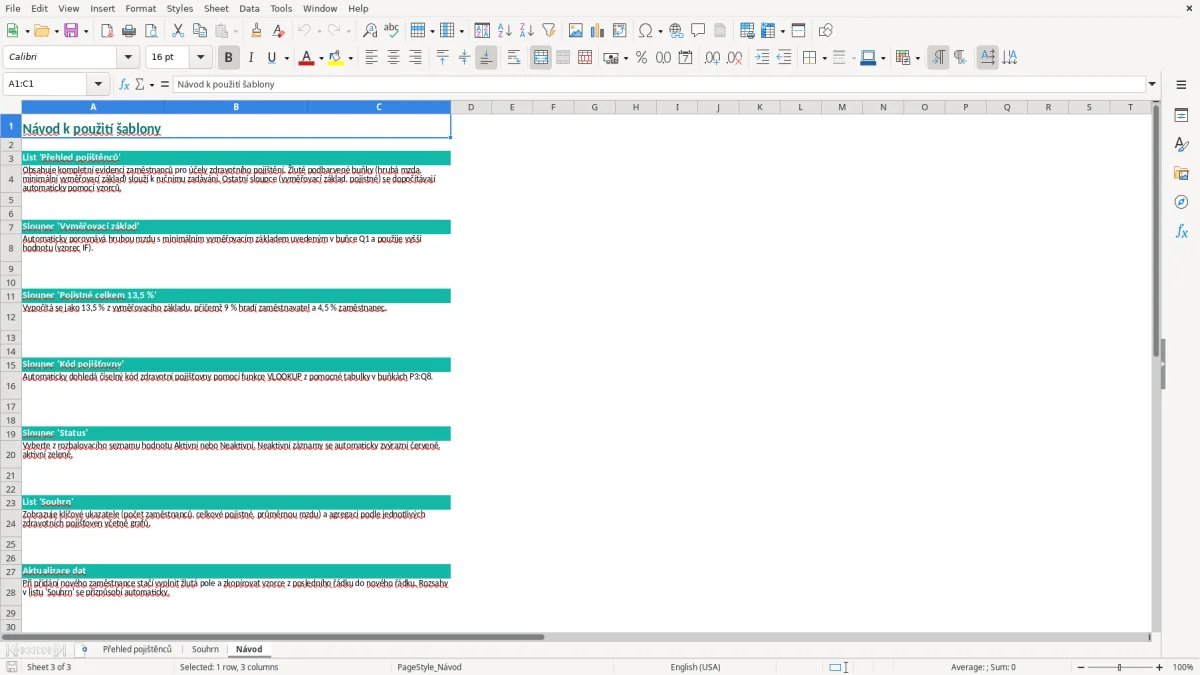This screenshot has height=675, width=1200.
Task: Insert a comment
Action: (698, 31)
